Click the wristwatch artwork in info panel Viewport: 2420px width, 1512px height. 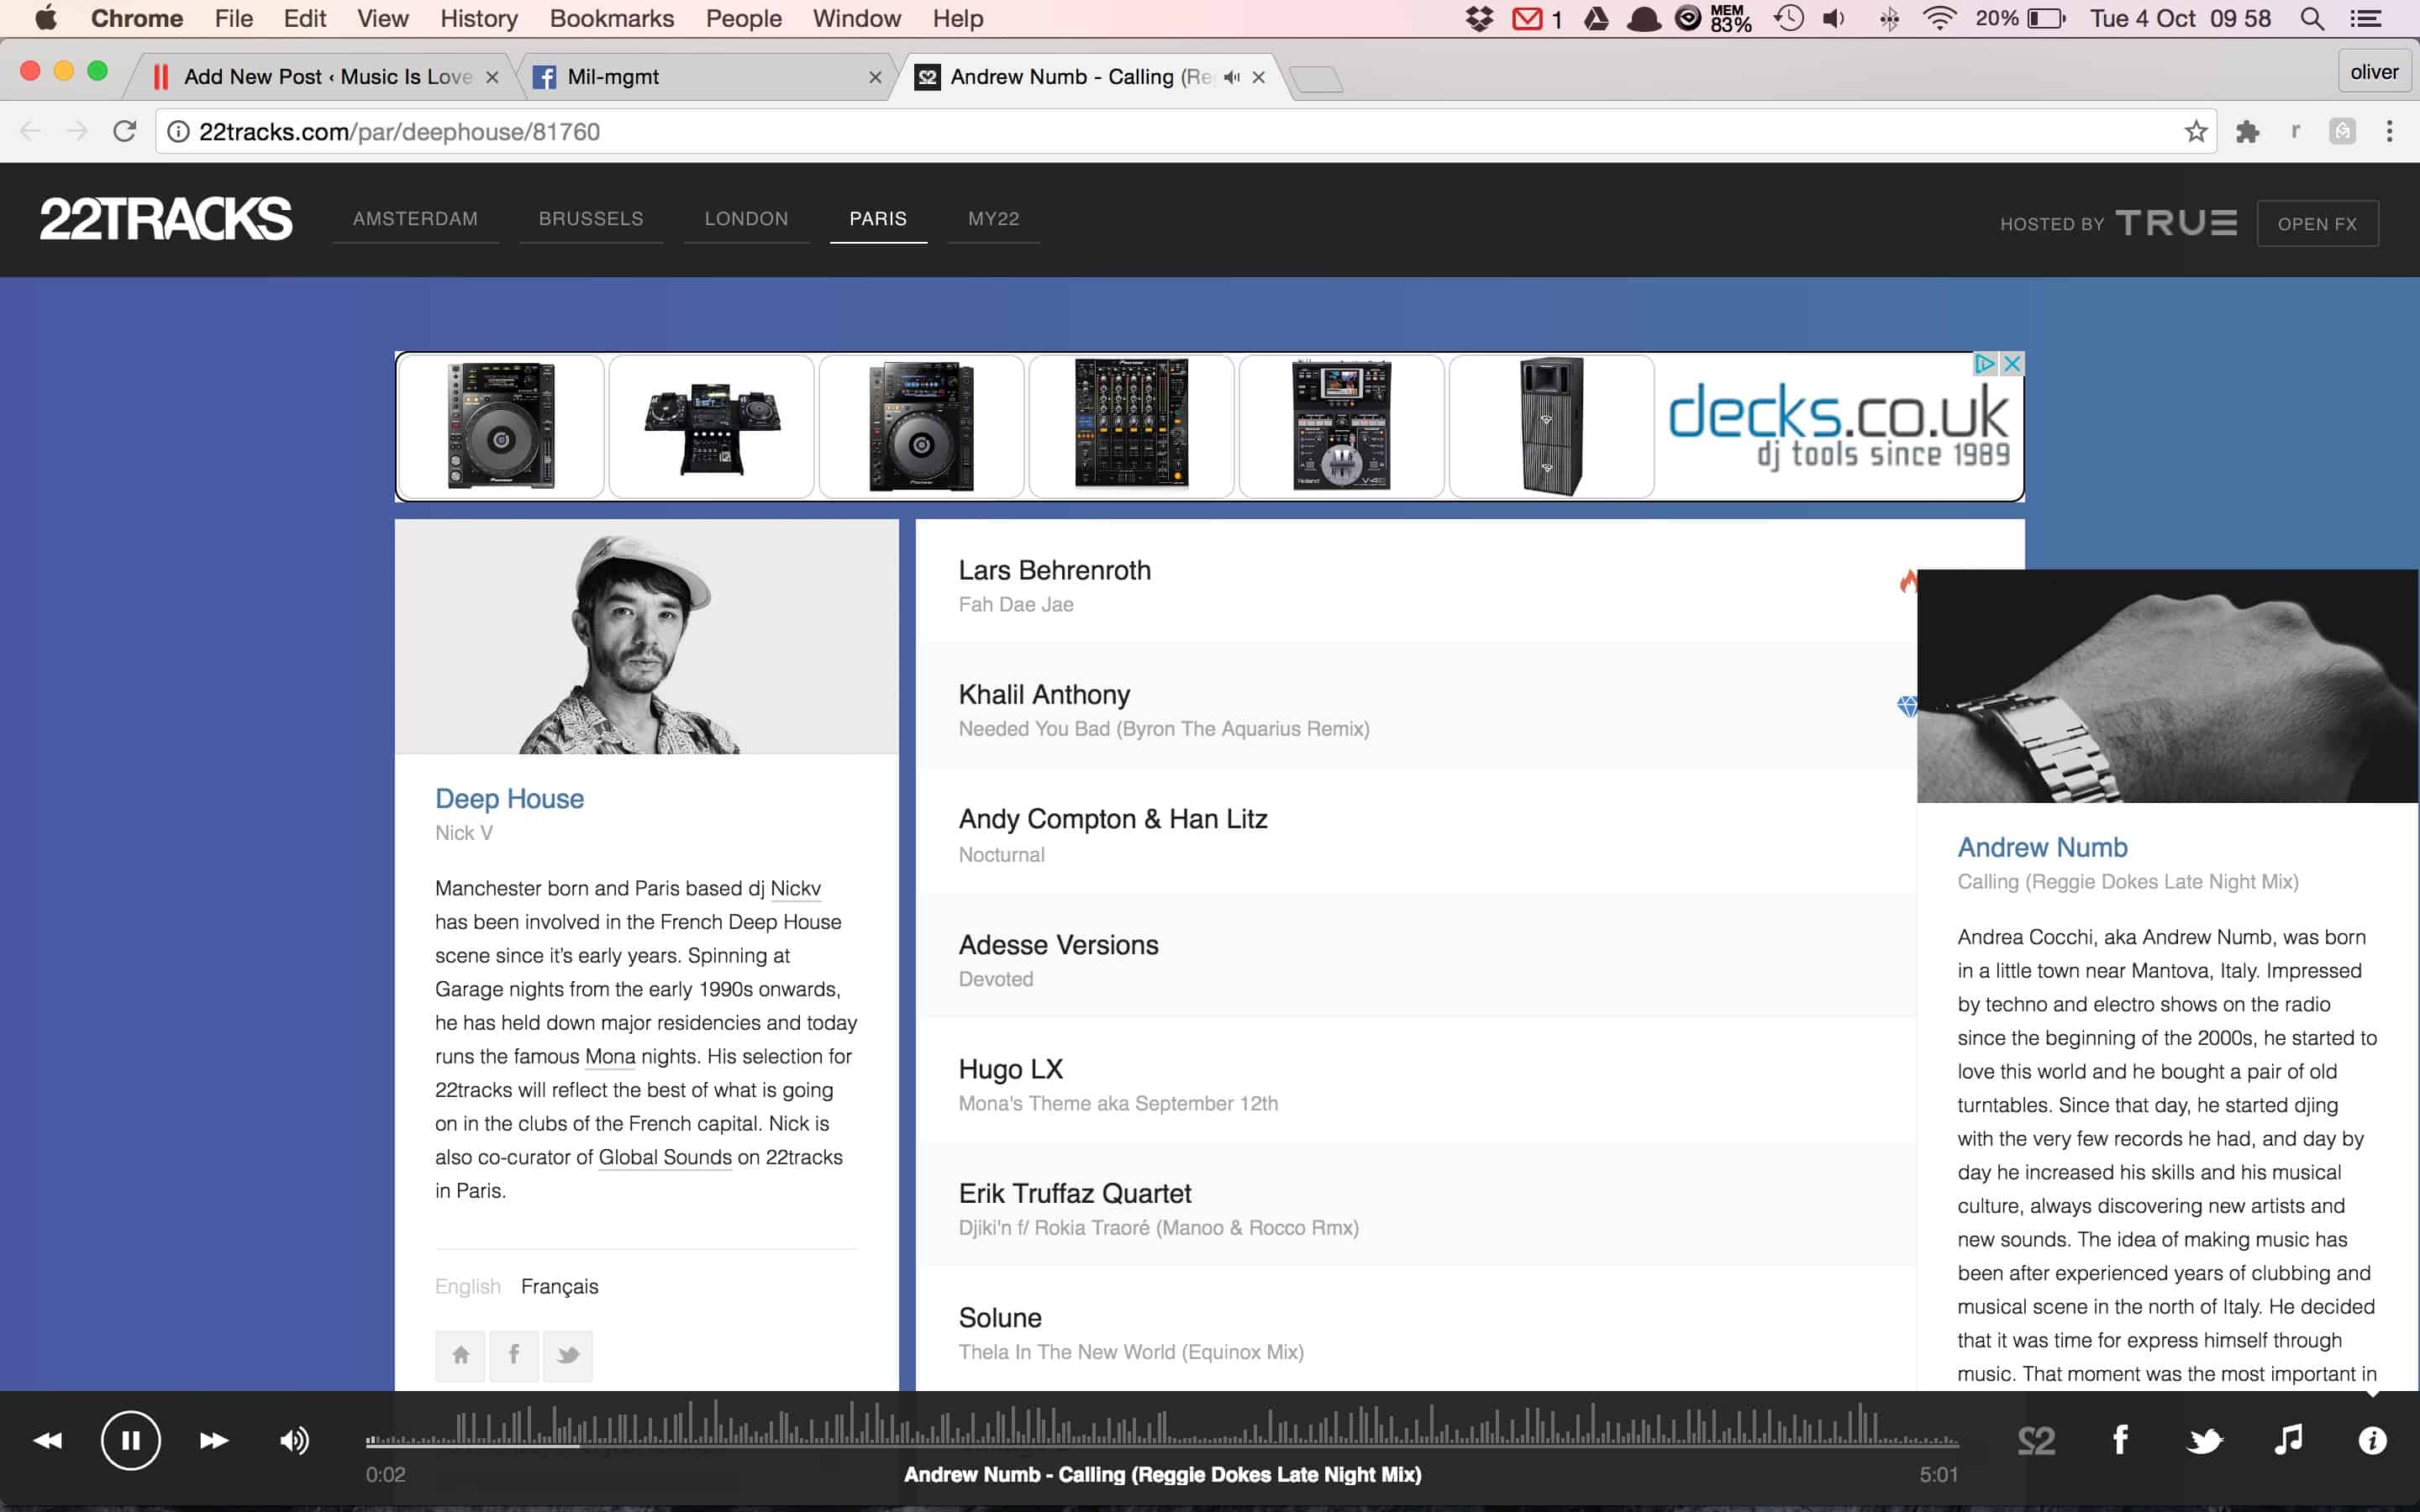[2167, 686]
